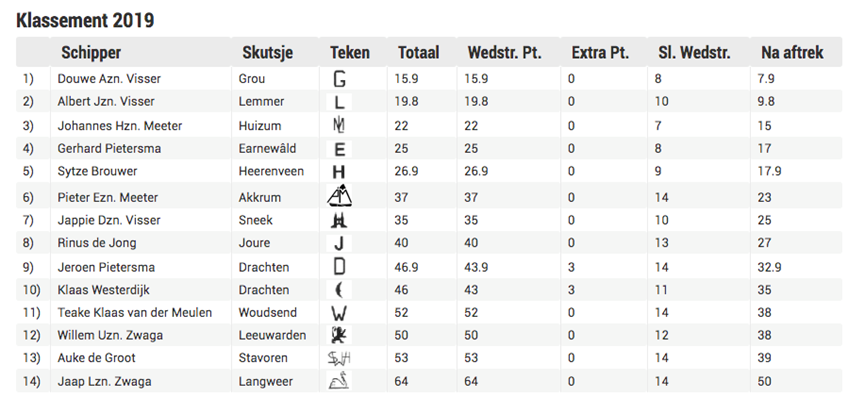Click the Extra Pt. column header
The height and width of the screenshot is (397, 848).
pos(600,52)
